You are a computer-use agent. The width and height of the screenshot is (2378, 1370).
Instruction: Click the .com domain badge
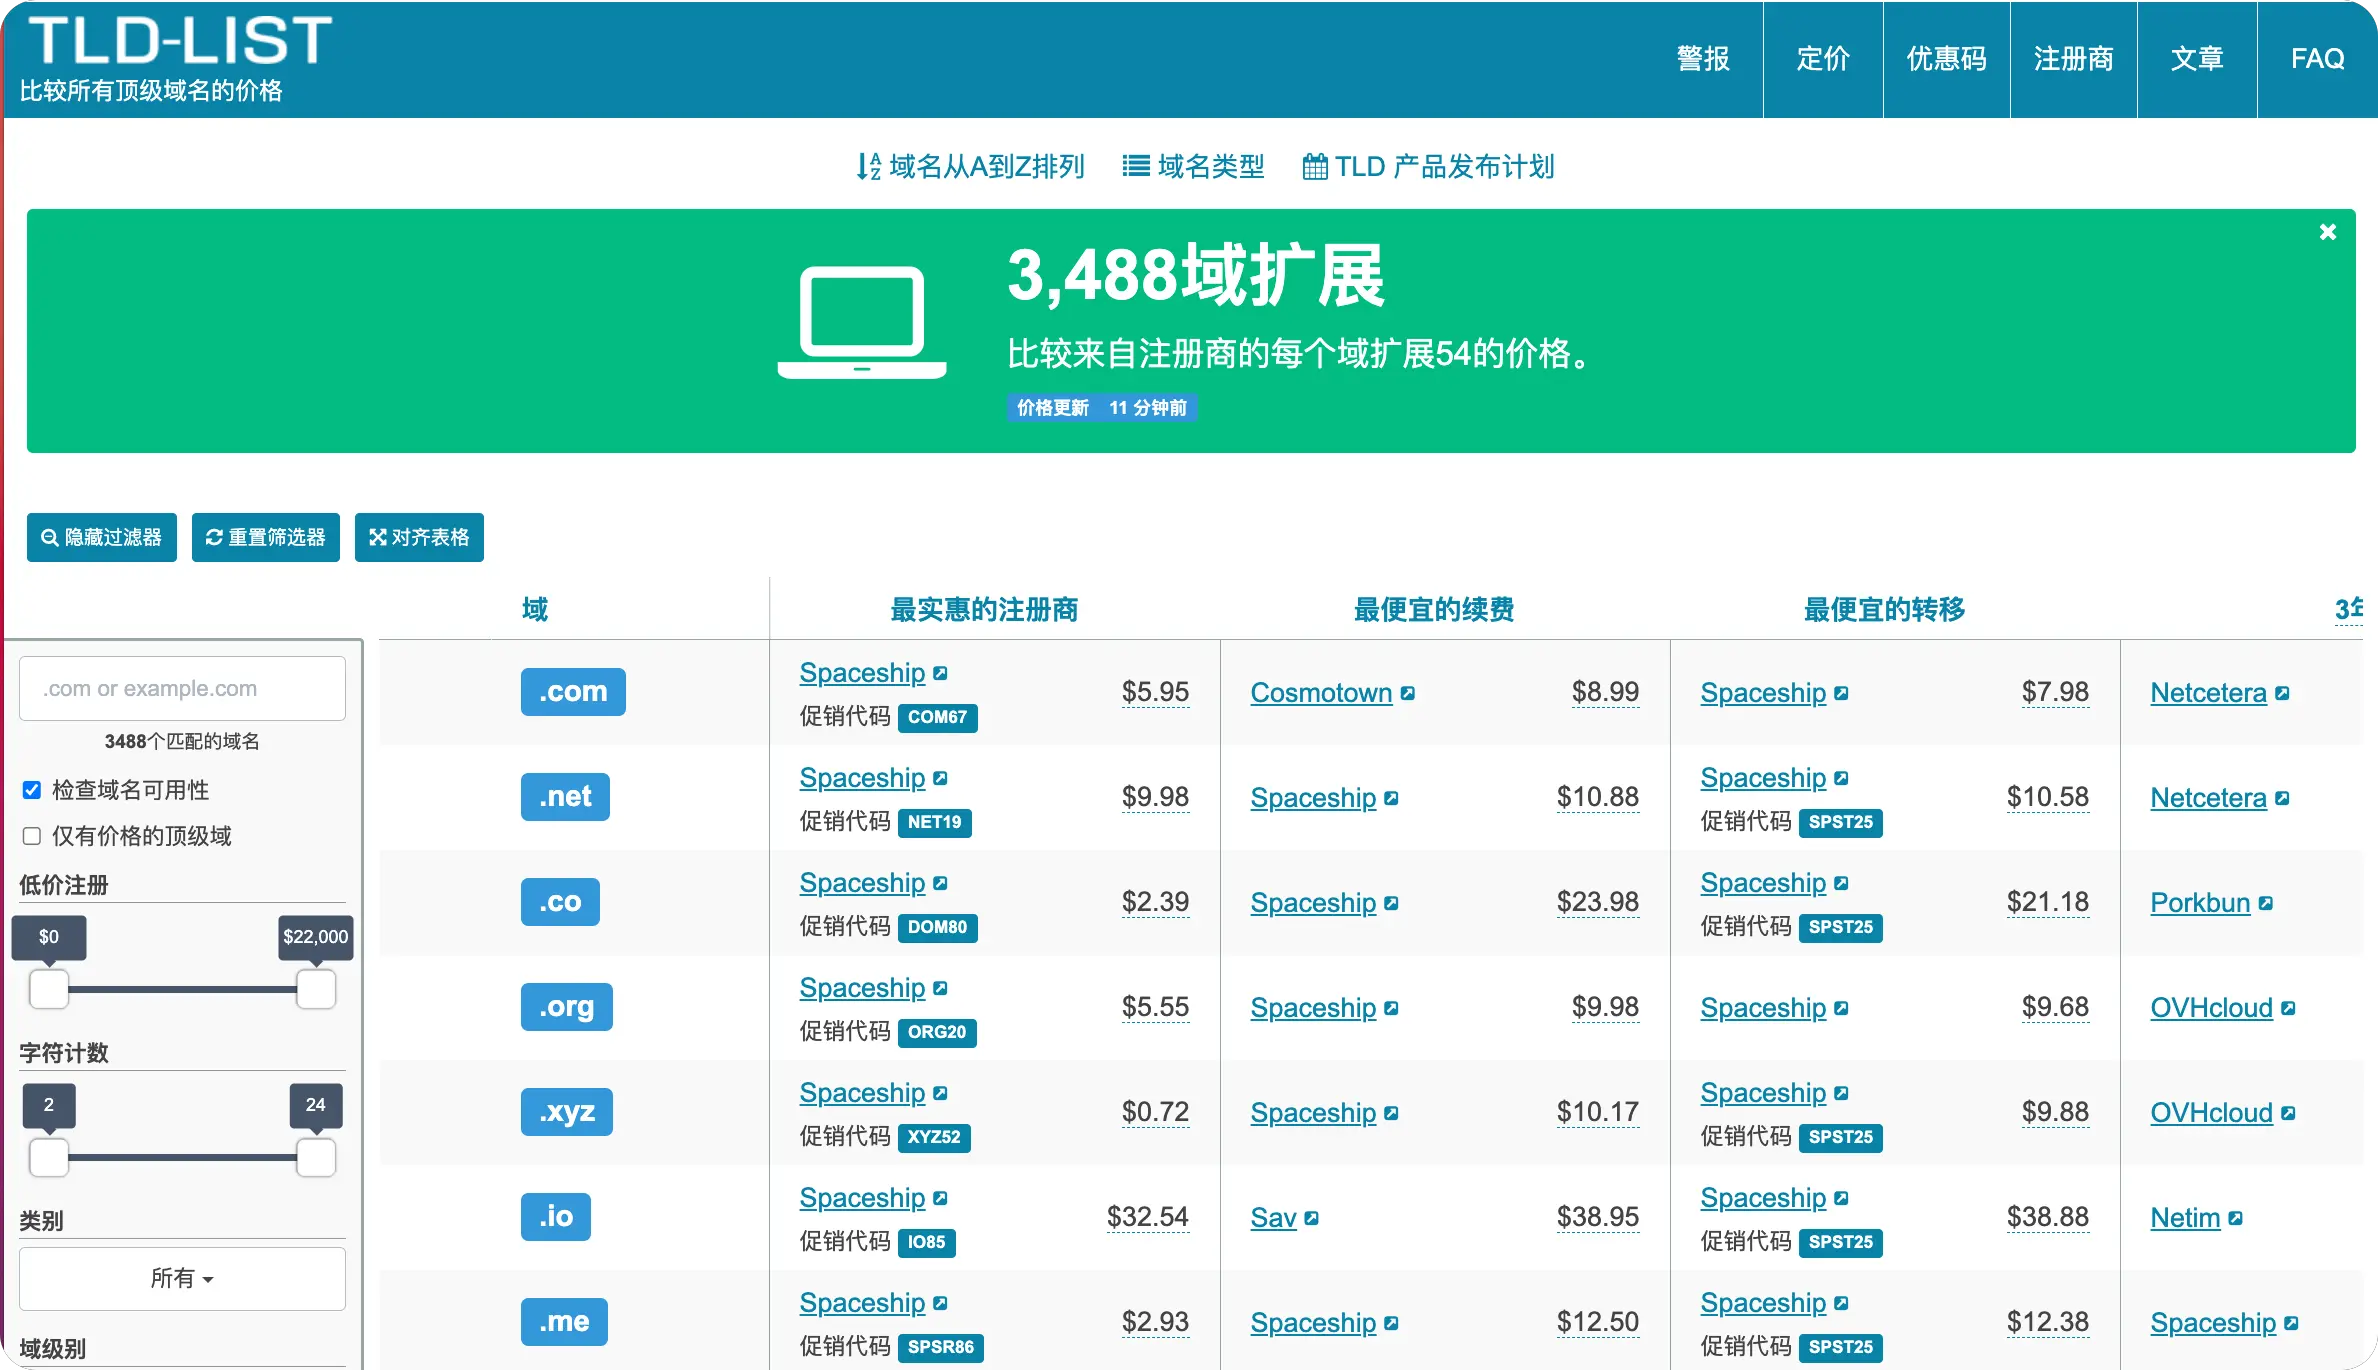click(573, 692)
